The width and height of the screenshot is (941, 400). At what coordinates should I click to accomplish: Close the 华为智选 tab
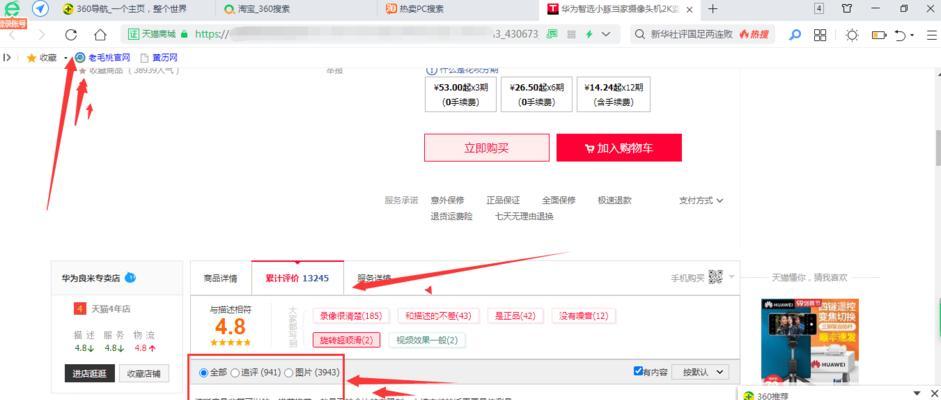point(690,9)
